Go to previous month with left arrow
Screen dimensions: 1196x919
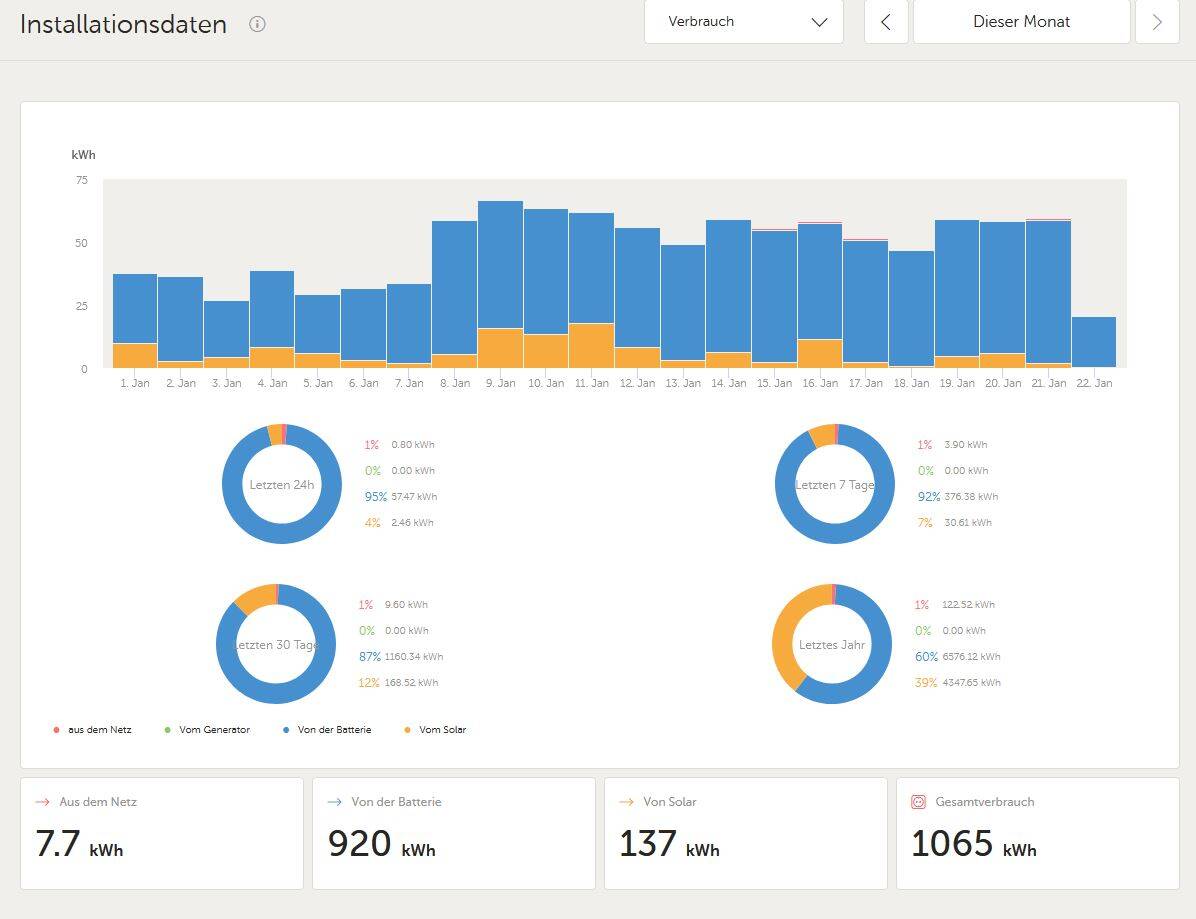886,22
